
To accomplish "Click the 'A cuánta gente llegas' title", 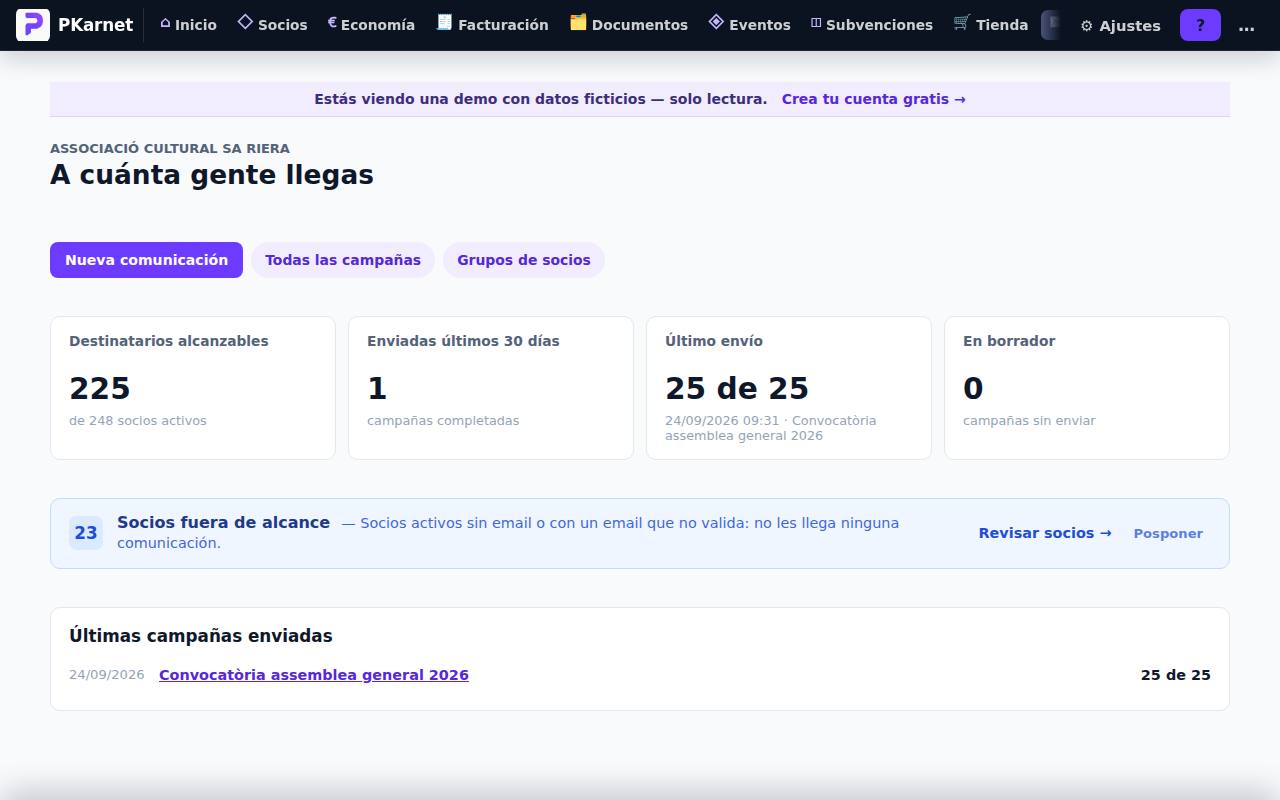I will point(212,175).
